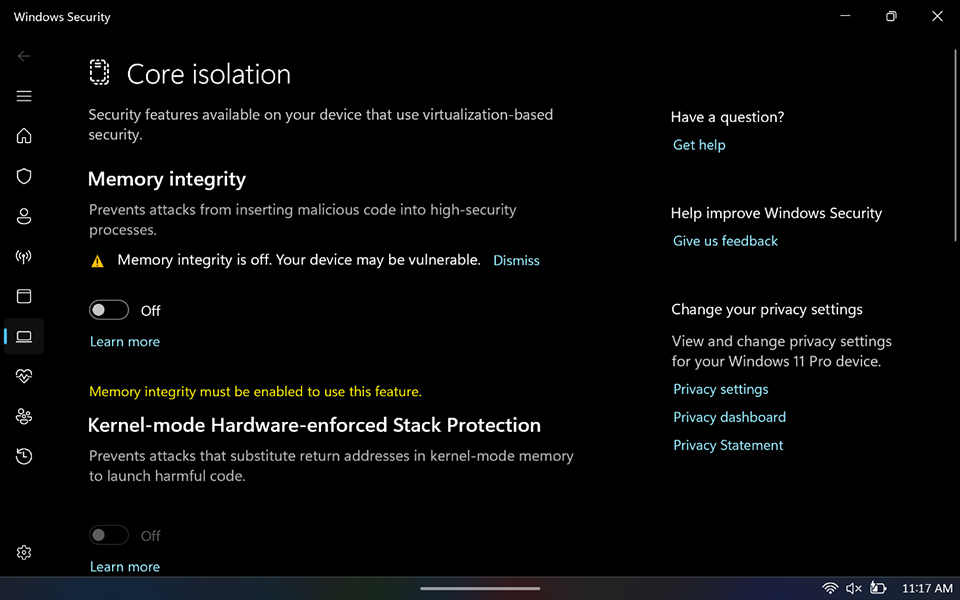
Task: Open Device performance & health heart icon
Action: tap(24, 376)
